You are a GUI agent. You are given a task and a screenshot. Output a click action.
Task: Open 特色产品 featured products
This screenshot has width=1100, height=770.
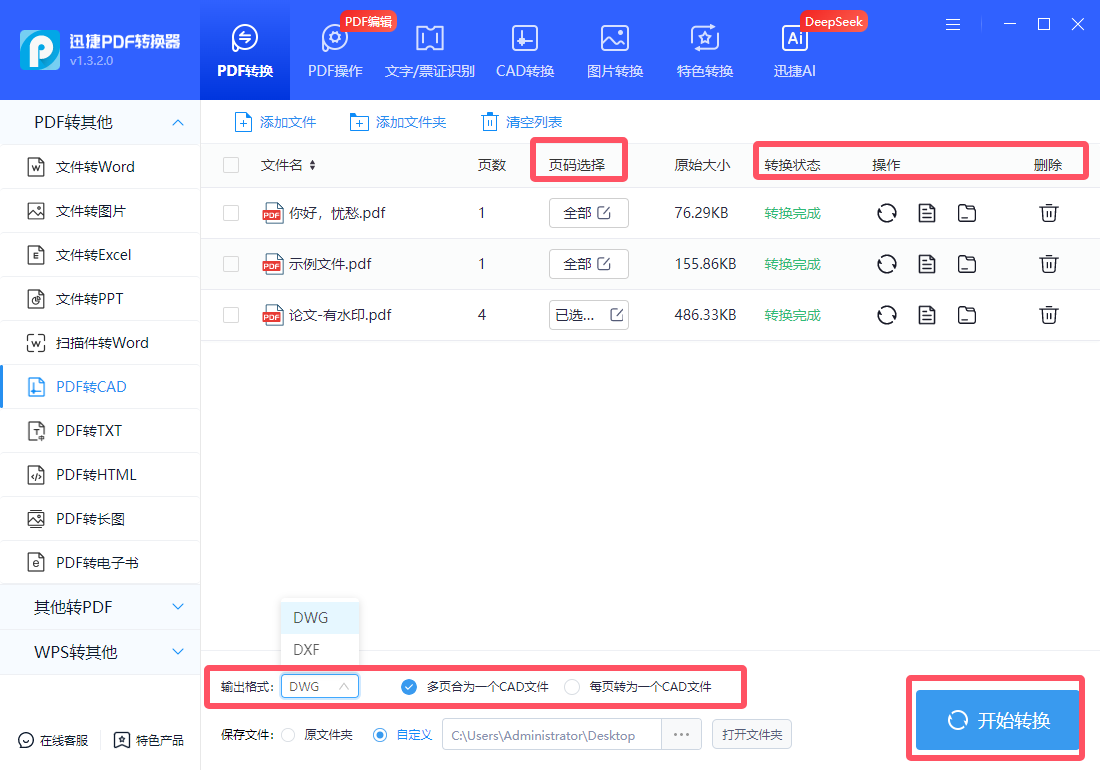tap(149, 741)
